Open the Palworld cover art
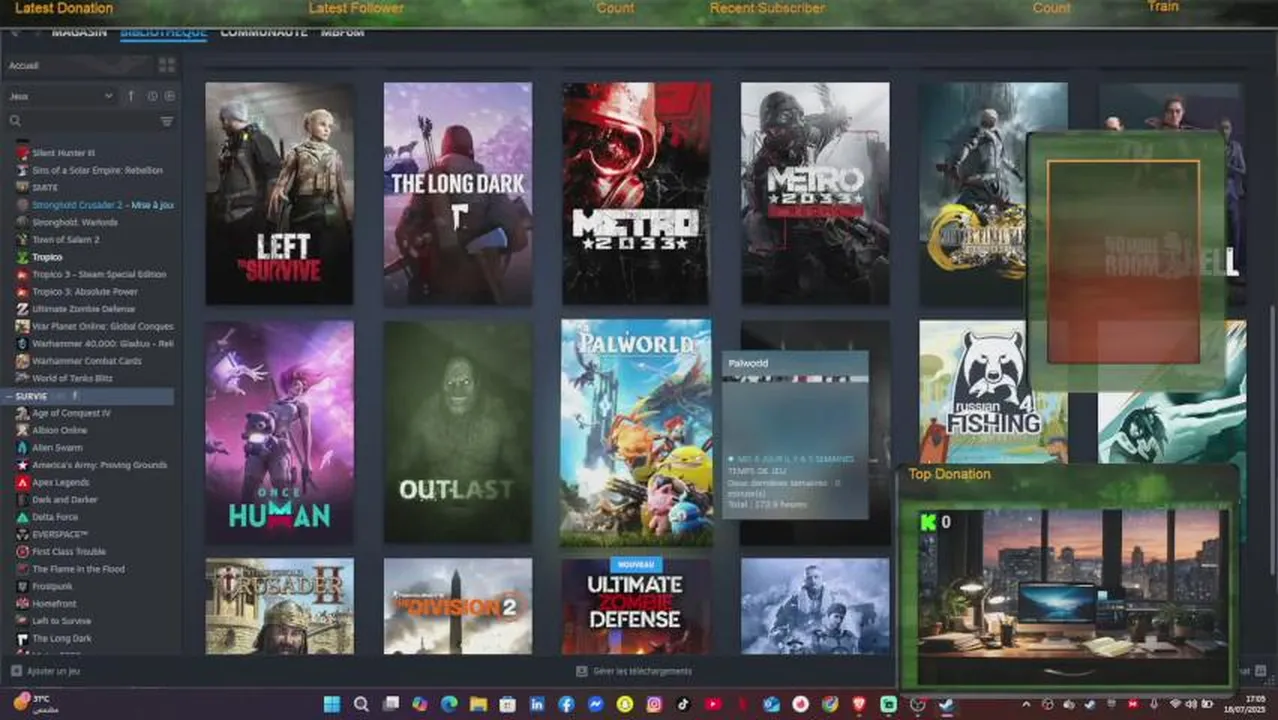The height and width of the screenshot is (720, 1278). pos(637,432)
